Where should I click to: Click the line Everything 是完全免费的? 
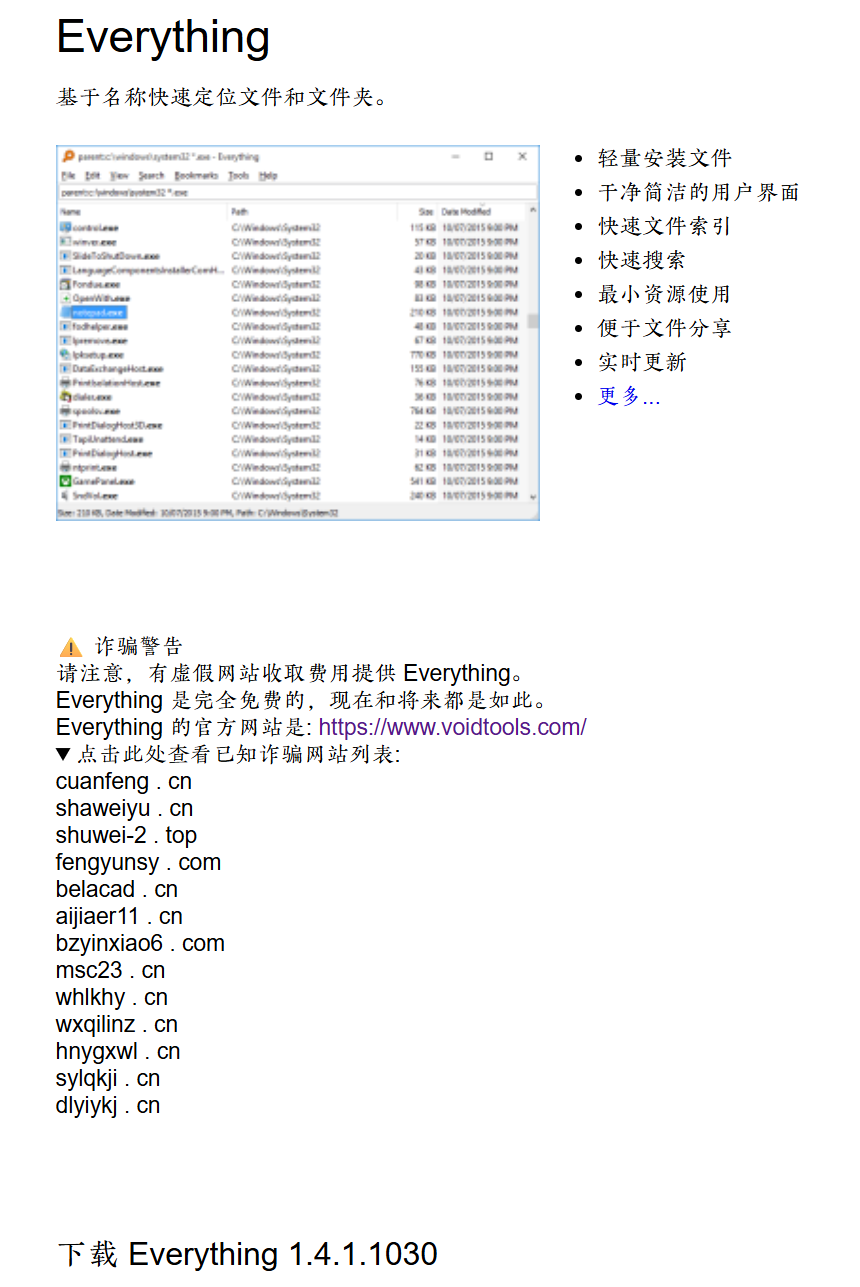point(303,700)
